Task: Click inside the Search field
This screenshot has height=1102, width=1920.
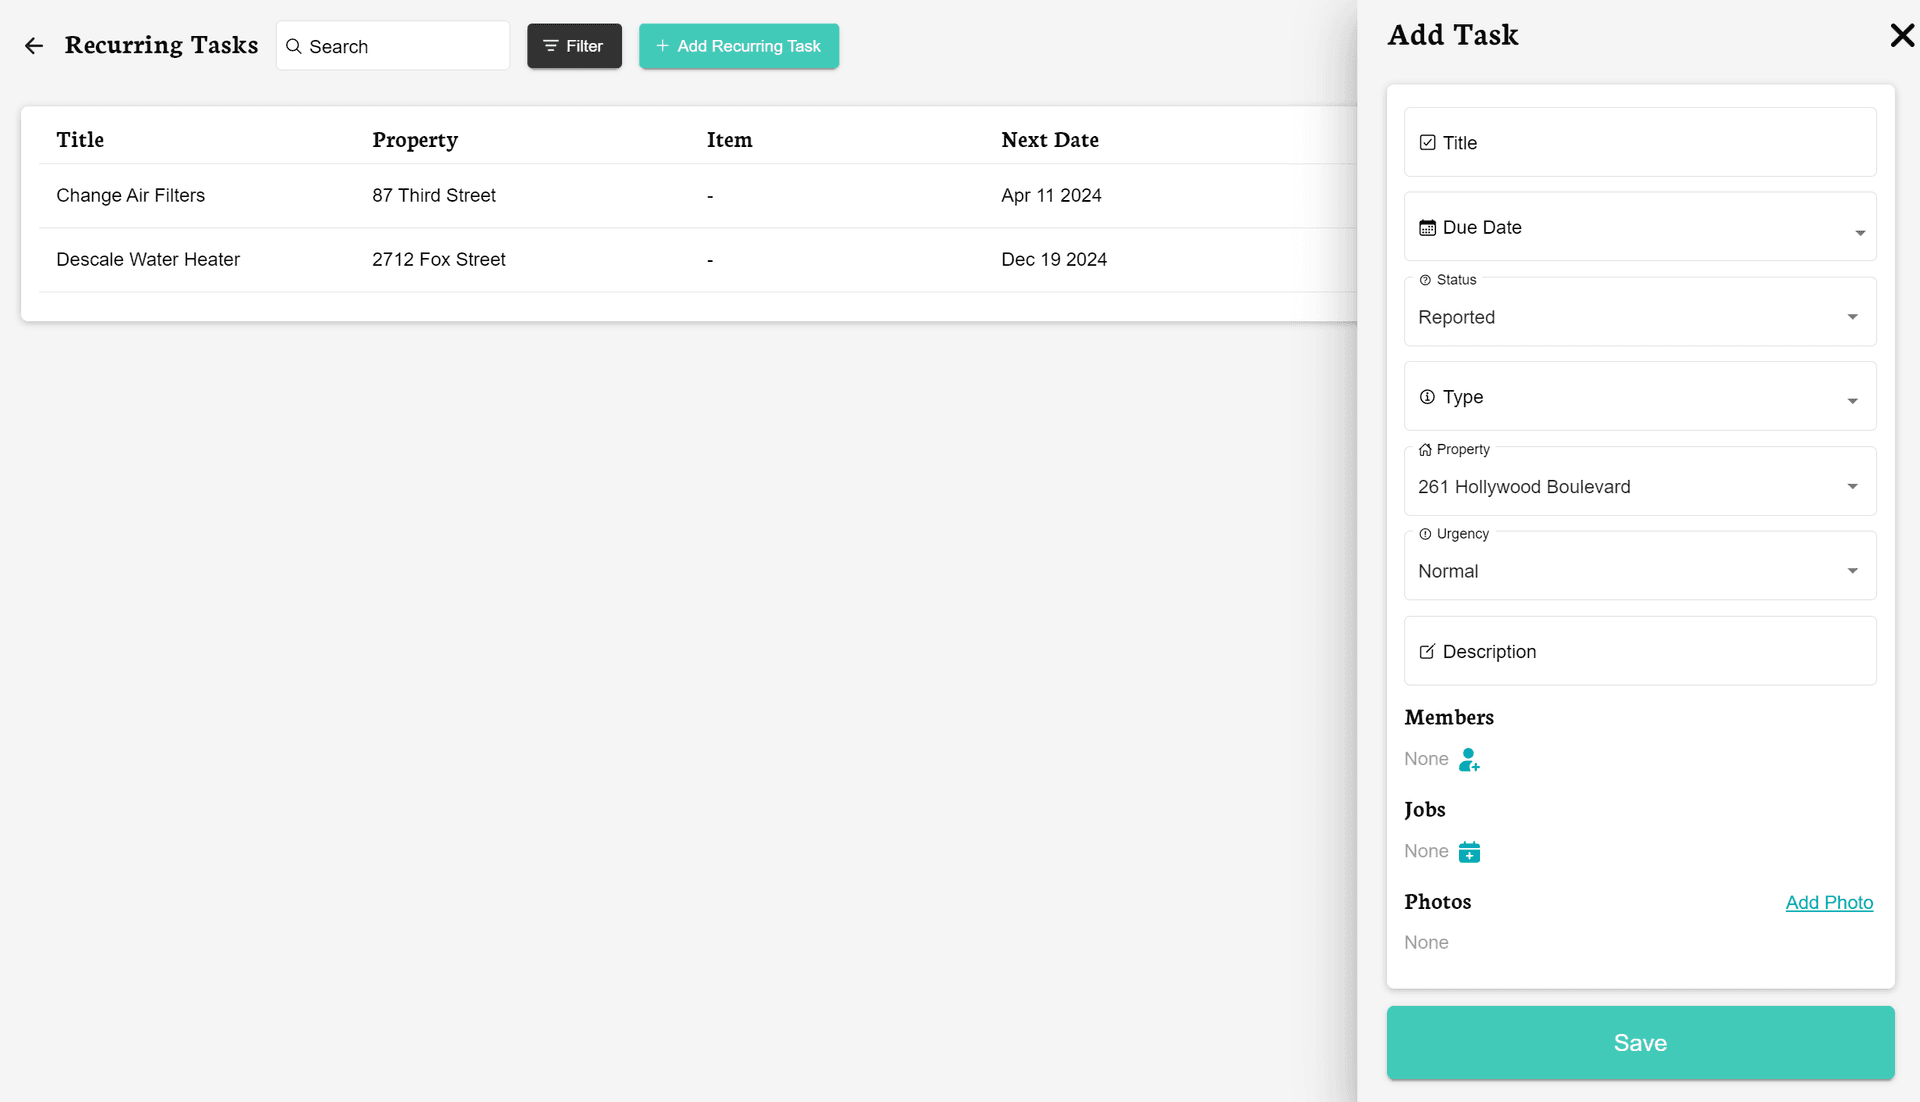Action: click(x=392, y=46)
